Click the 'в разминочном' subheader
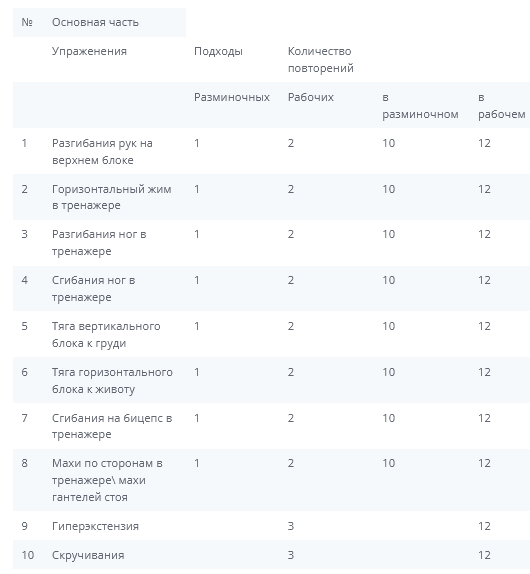Image resolution: width=530 pixels, height=574 pixels. 420,105
